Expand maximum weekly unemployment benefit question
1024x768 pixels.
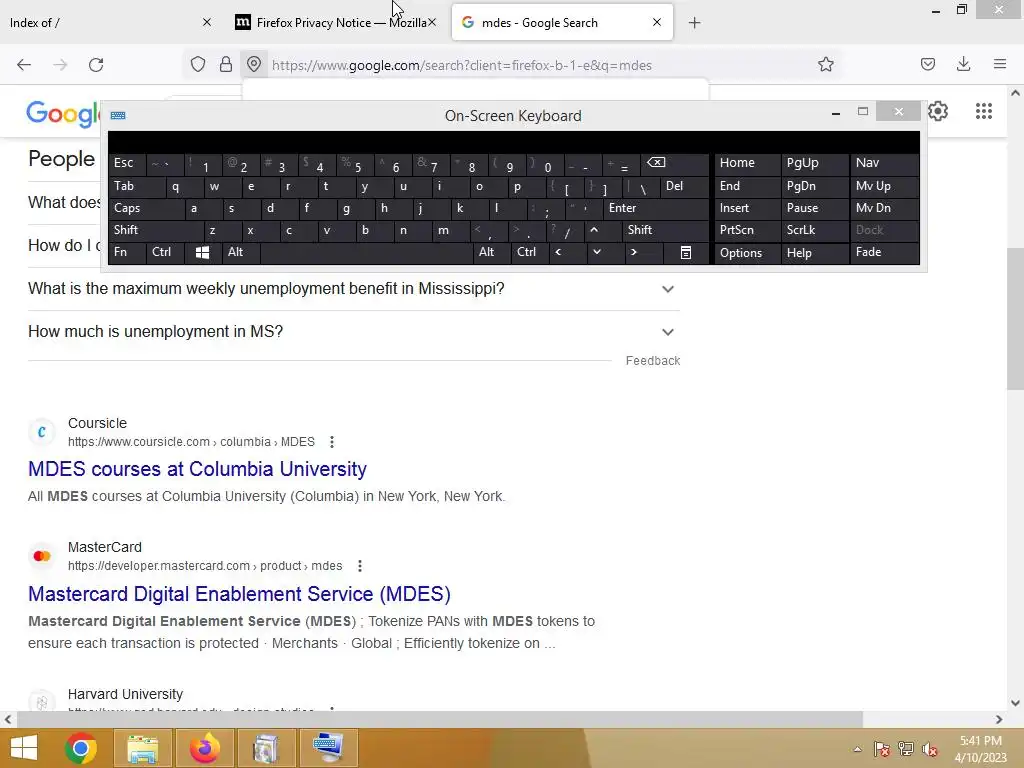coord(353,289)
